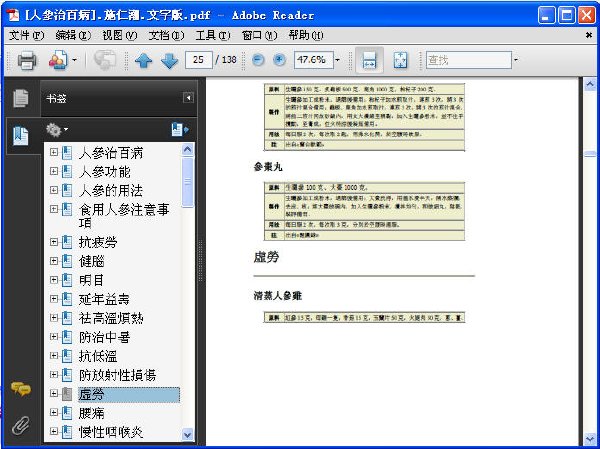600x449 pixels.
Task: Collapse the bookmarks panel arrow button
Action: pos(188,98)
